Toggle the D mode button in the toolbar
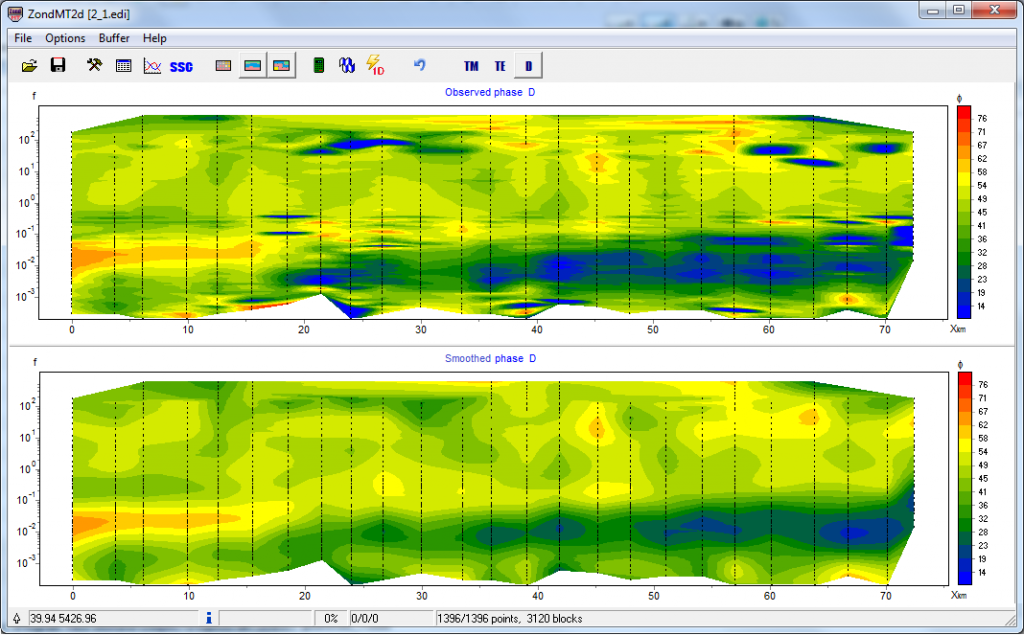This screenshot has width=1024, height=635. 528,67
